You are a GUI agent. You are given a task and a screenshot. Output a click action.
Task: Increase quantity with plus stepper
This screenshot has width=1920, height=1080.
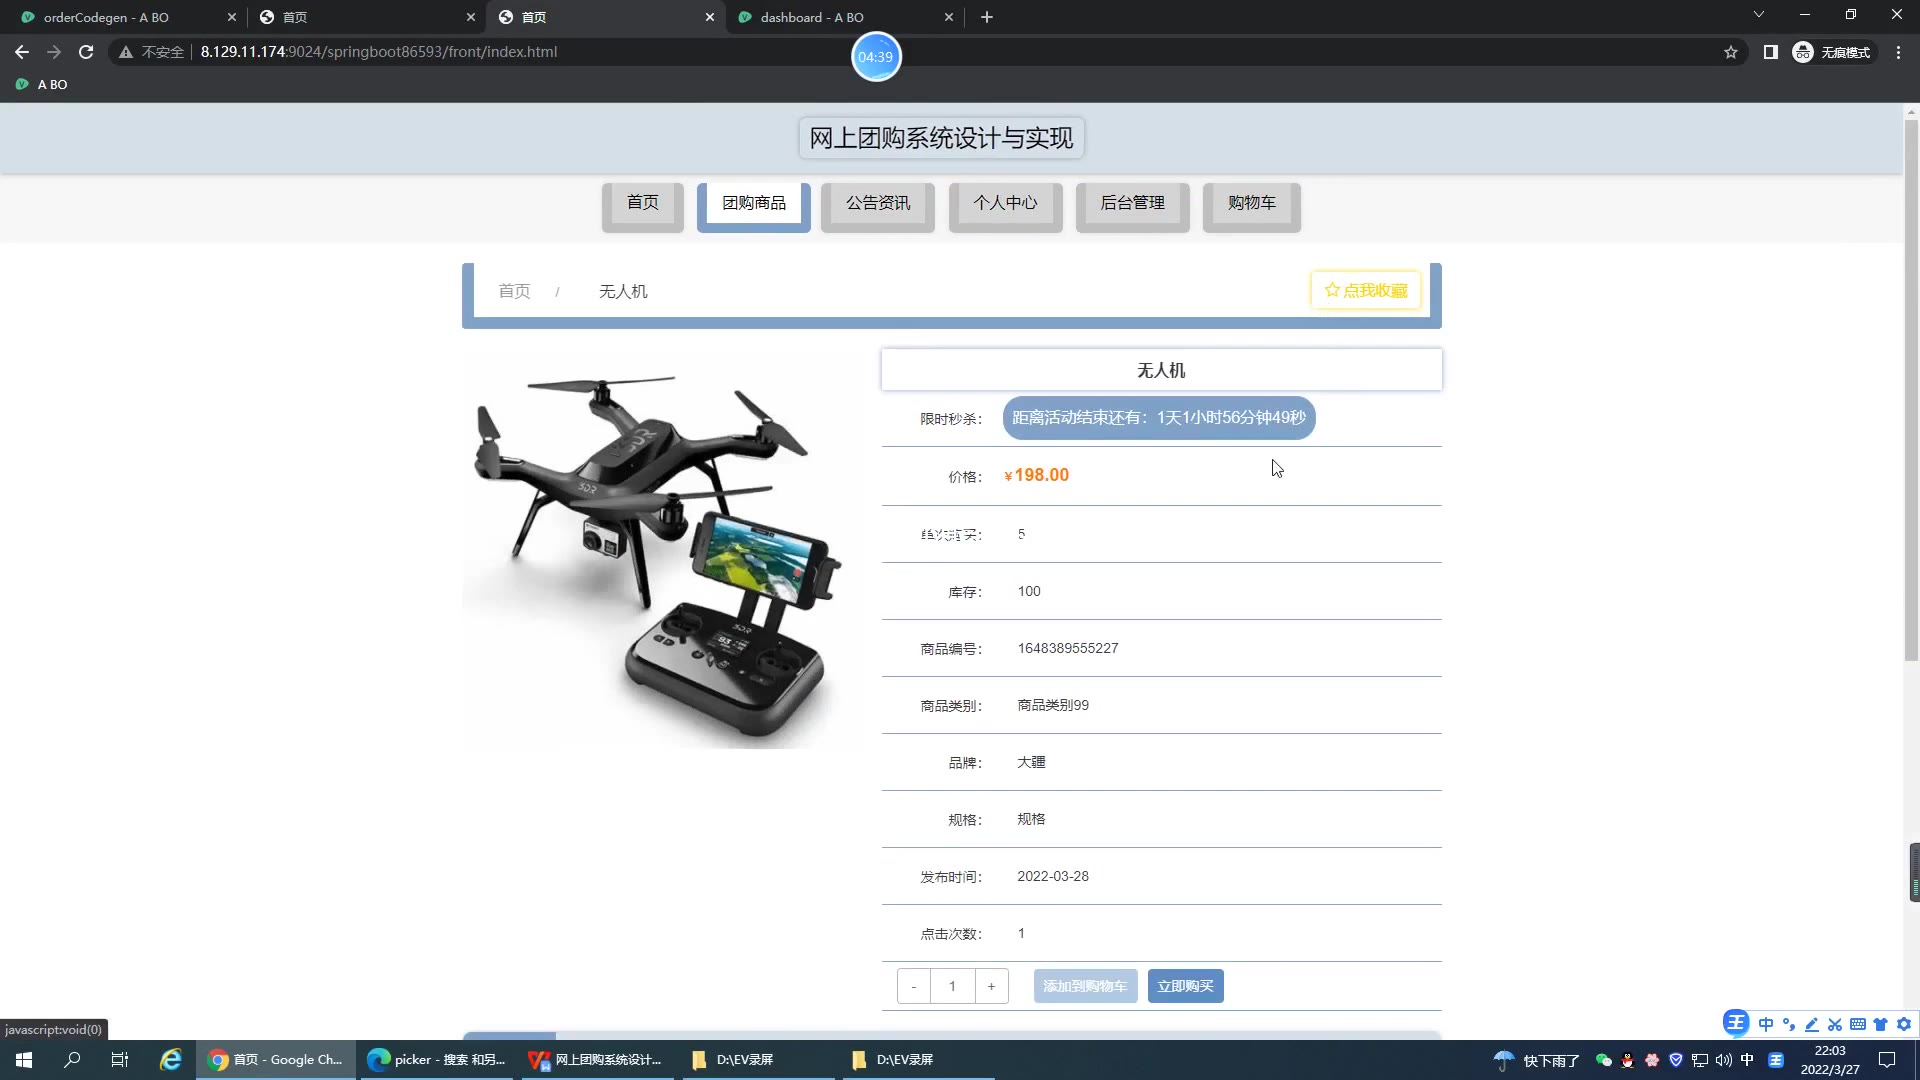point(991,986)
